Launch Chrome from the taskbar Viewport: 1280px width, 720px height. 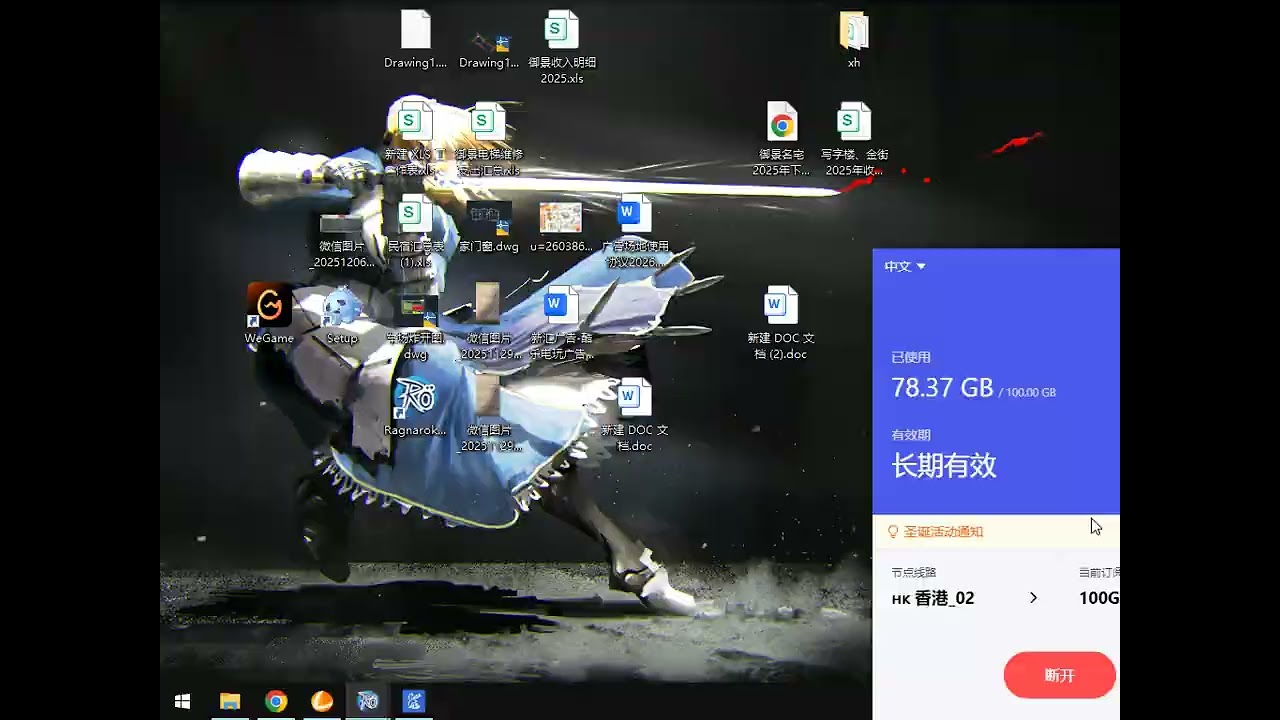tap(276, 702)
